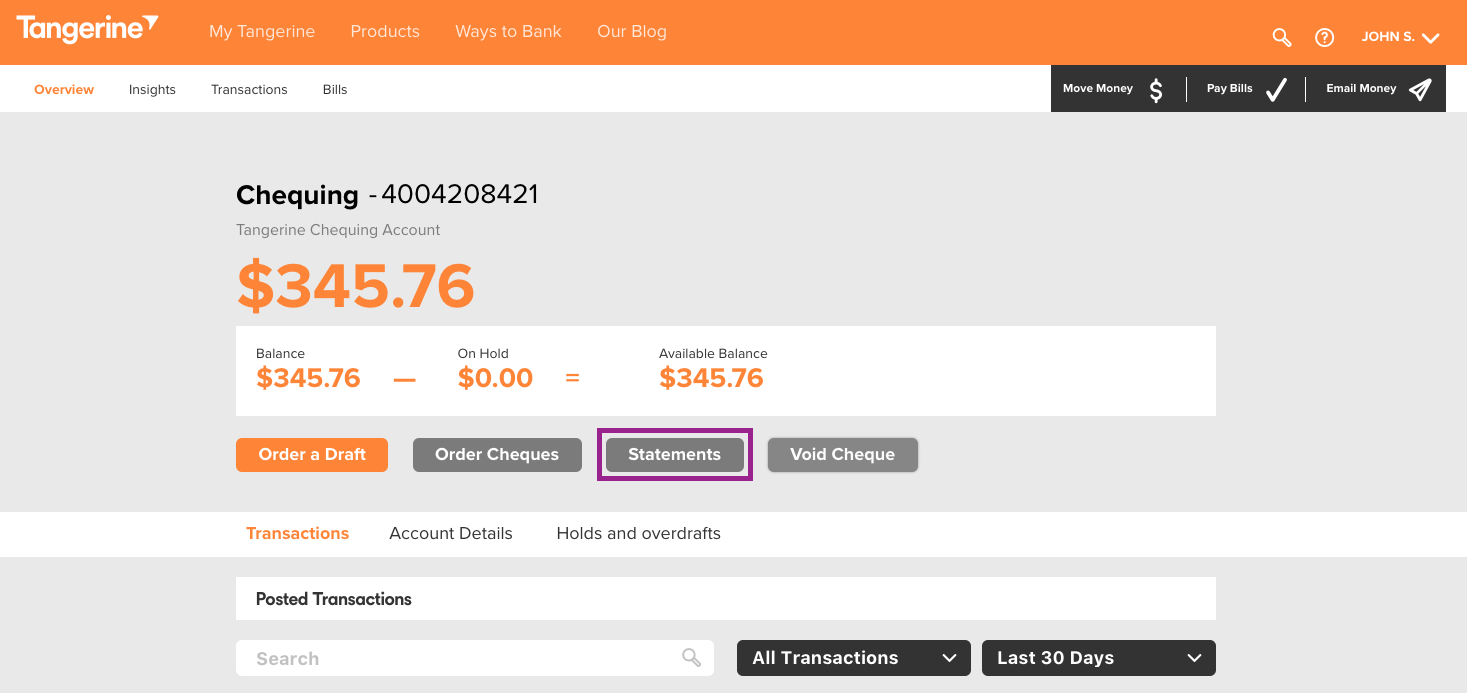Click the Tangerine logo
This screenshot has width=1467, height=693.
tap(87, 30)
